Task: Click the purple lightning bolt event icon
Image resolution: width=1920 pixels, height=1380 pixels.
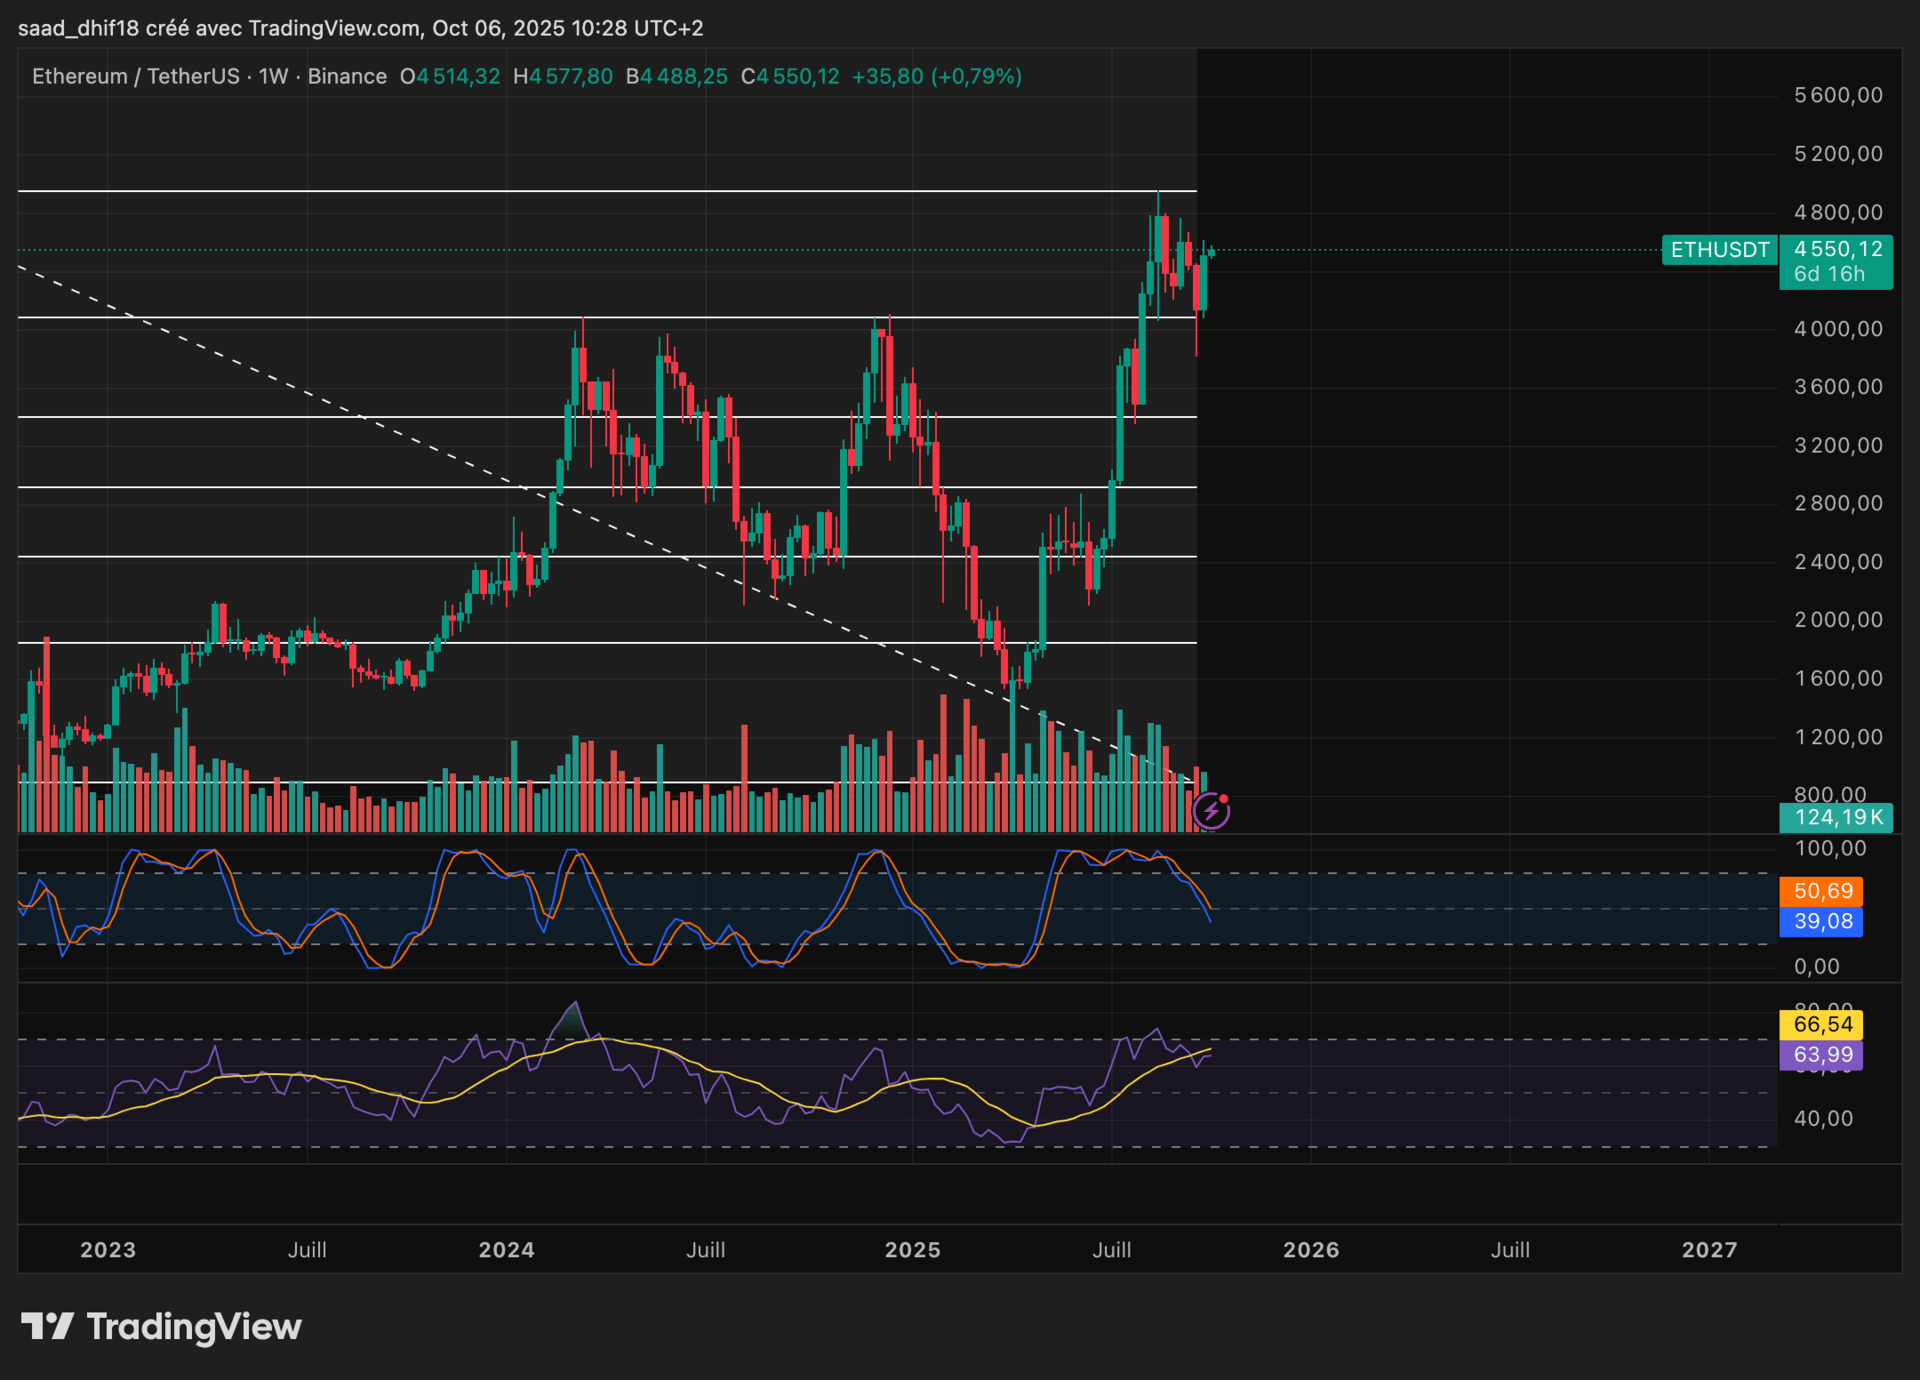Action: tap(1211, 811)
